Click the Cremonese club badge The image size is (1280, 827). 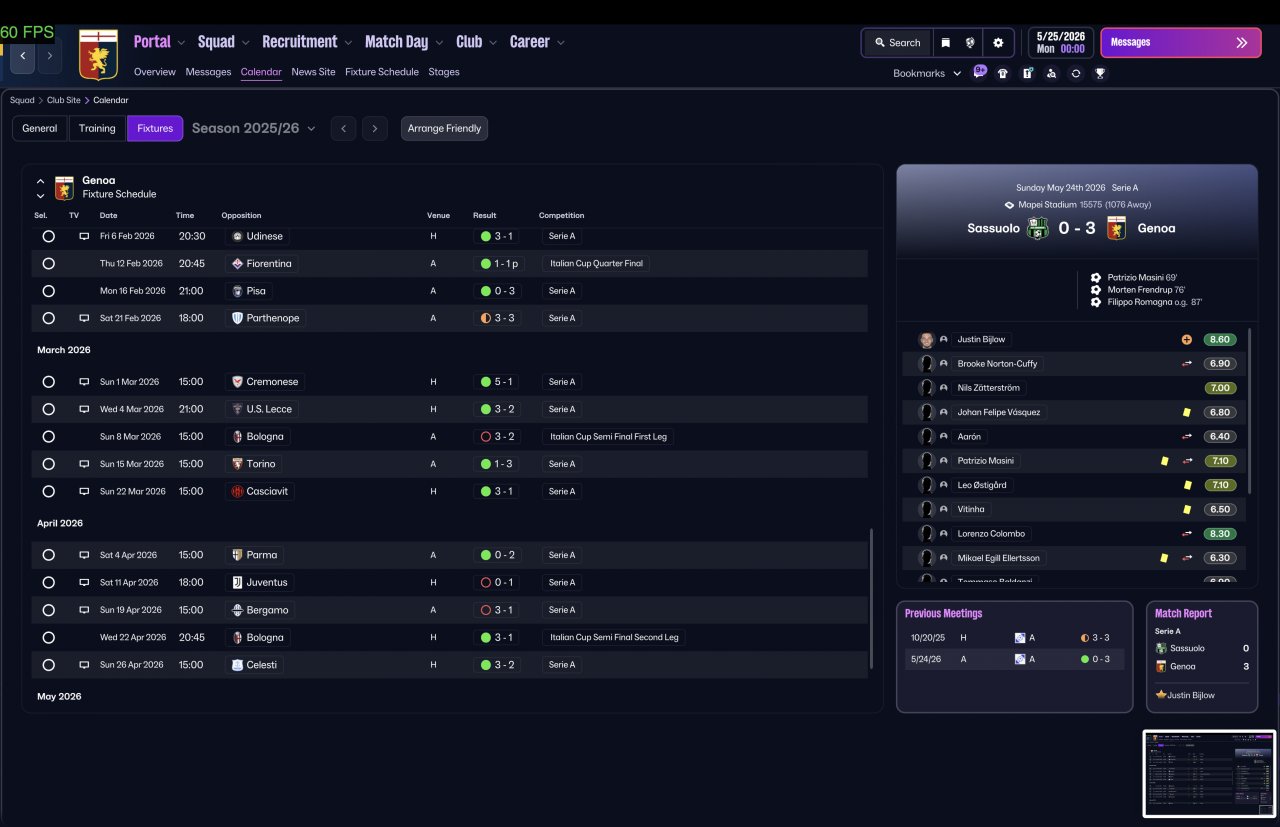237,382
